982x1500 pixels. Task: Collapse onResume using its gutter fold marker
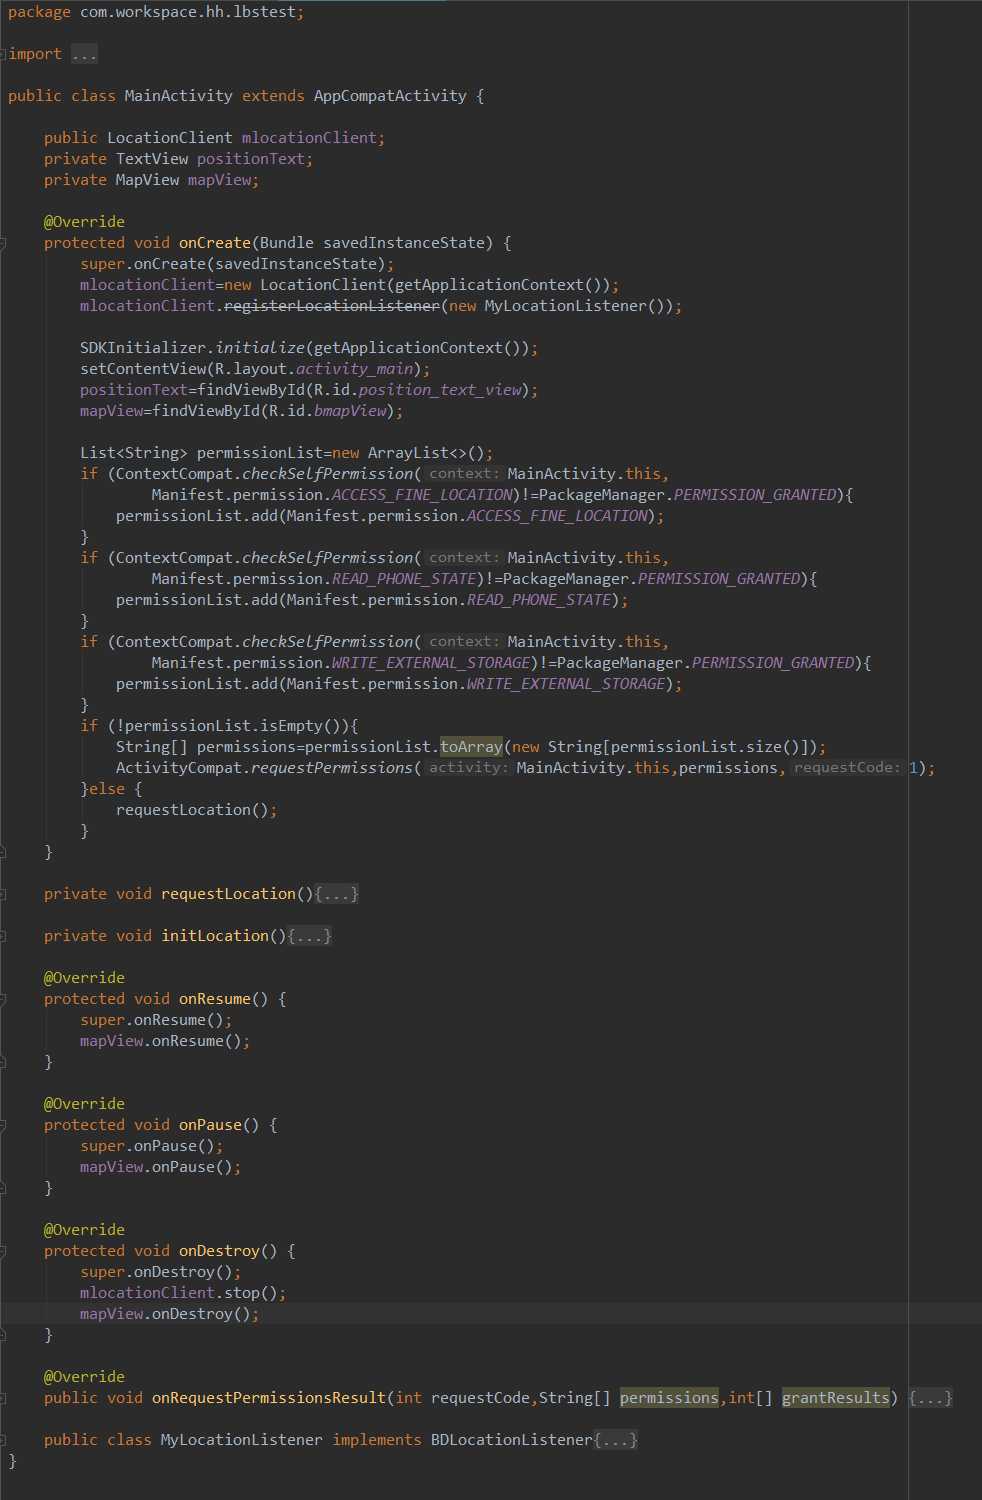coord(3,999)
